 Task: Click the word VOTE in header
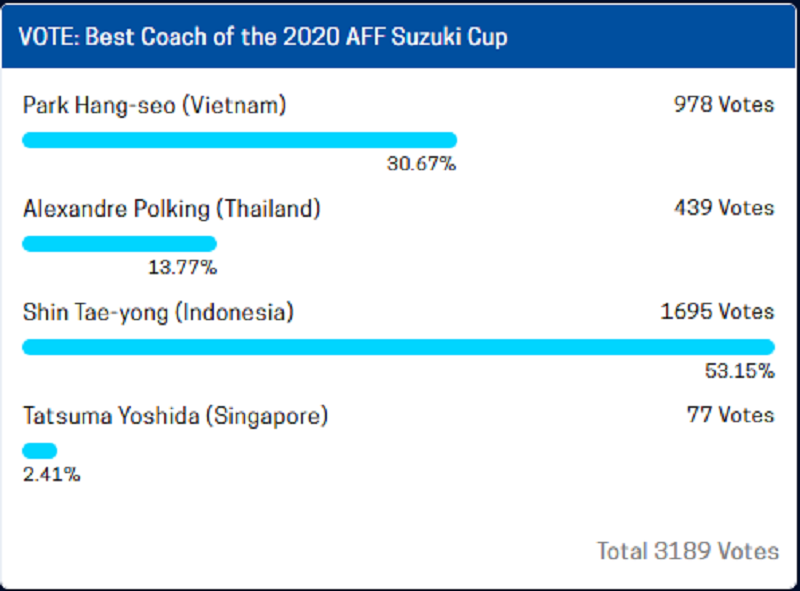49,37
